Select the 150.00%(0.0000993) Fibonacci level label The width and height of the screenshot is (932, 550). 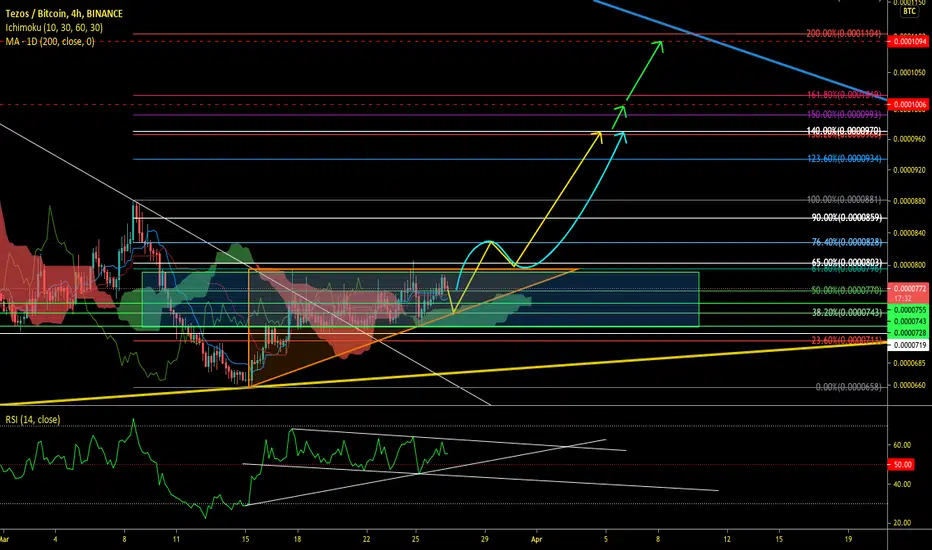click(843, 115)
